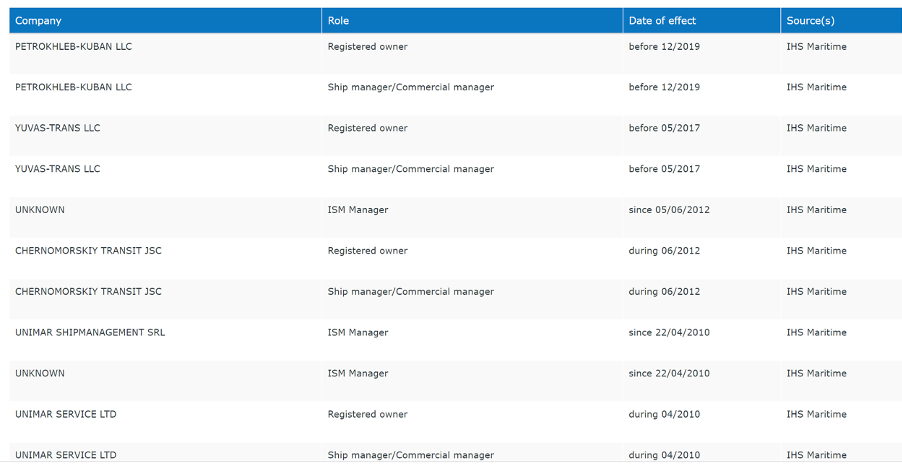This screenshot has width=902, height=466.
Task: Click 'during 06/2012' in the Registered owner row
Action: coord(664,251)
